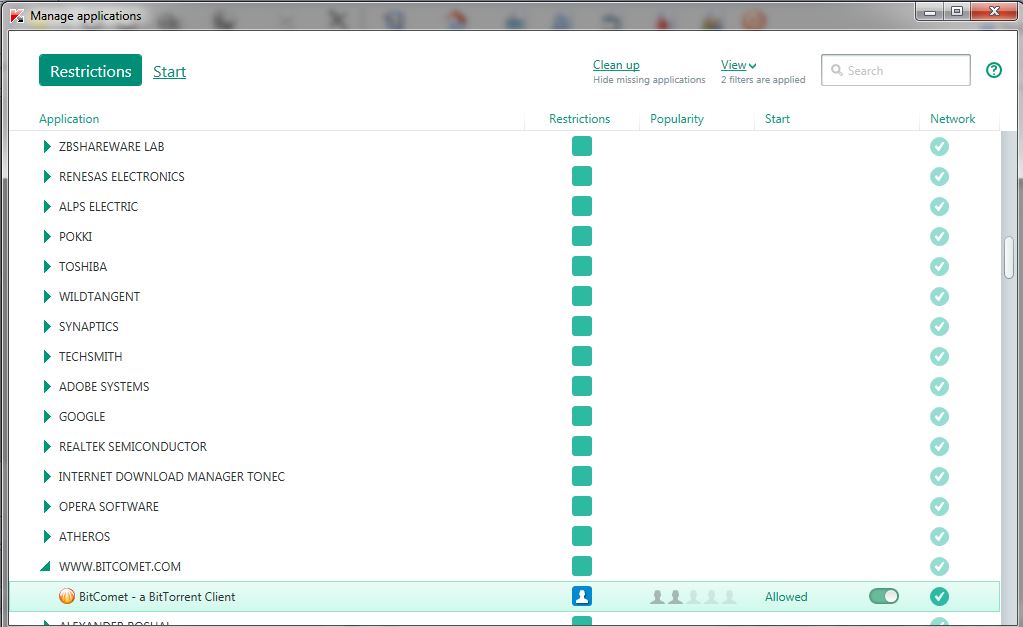This screenshot has height=627, width=1023.
Task: Click ADOBE SYSTEMS restrictions square icon
Action: click(x=582, y=386)
